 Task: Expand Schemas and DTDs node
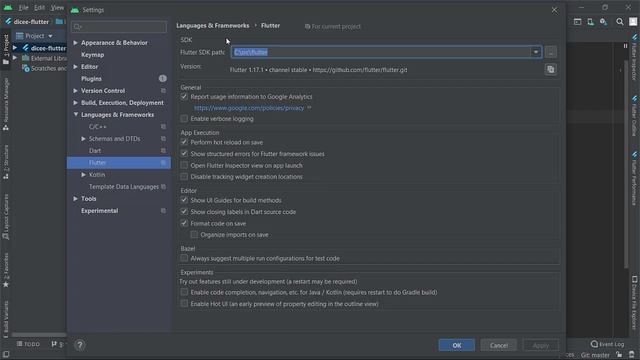click(x=83, y=139)
